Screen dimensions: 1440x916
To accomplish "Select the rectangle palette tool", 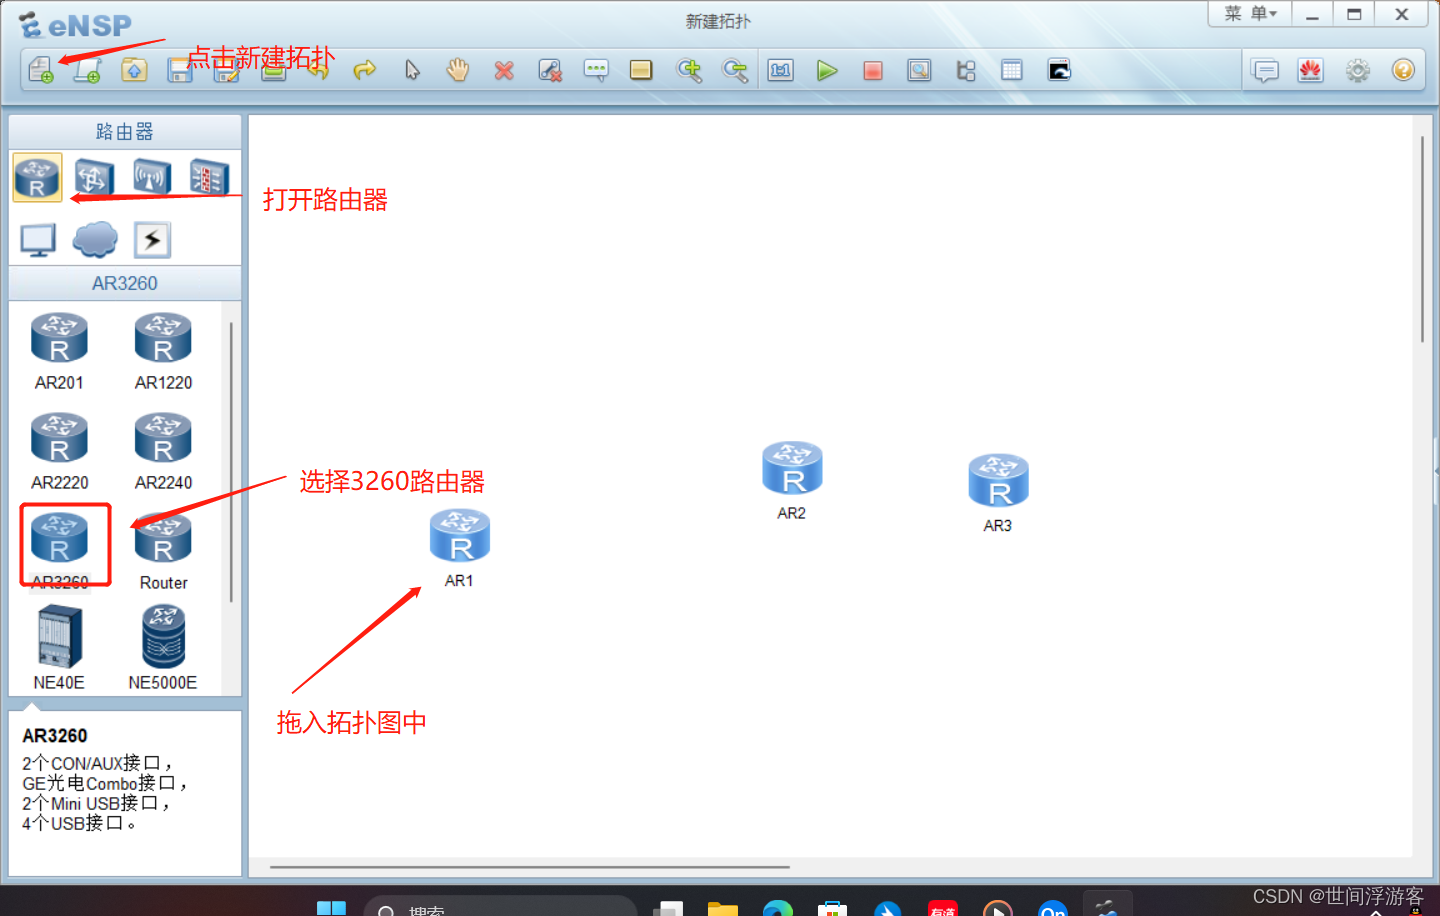I will click(x=641, y=70).
